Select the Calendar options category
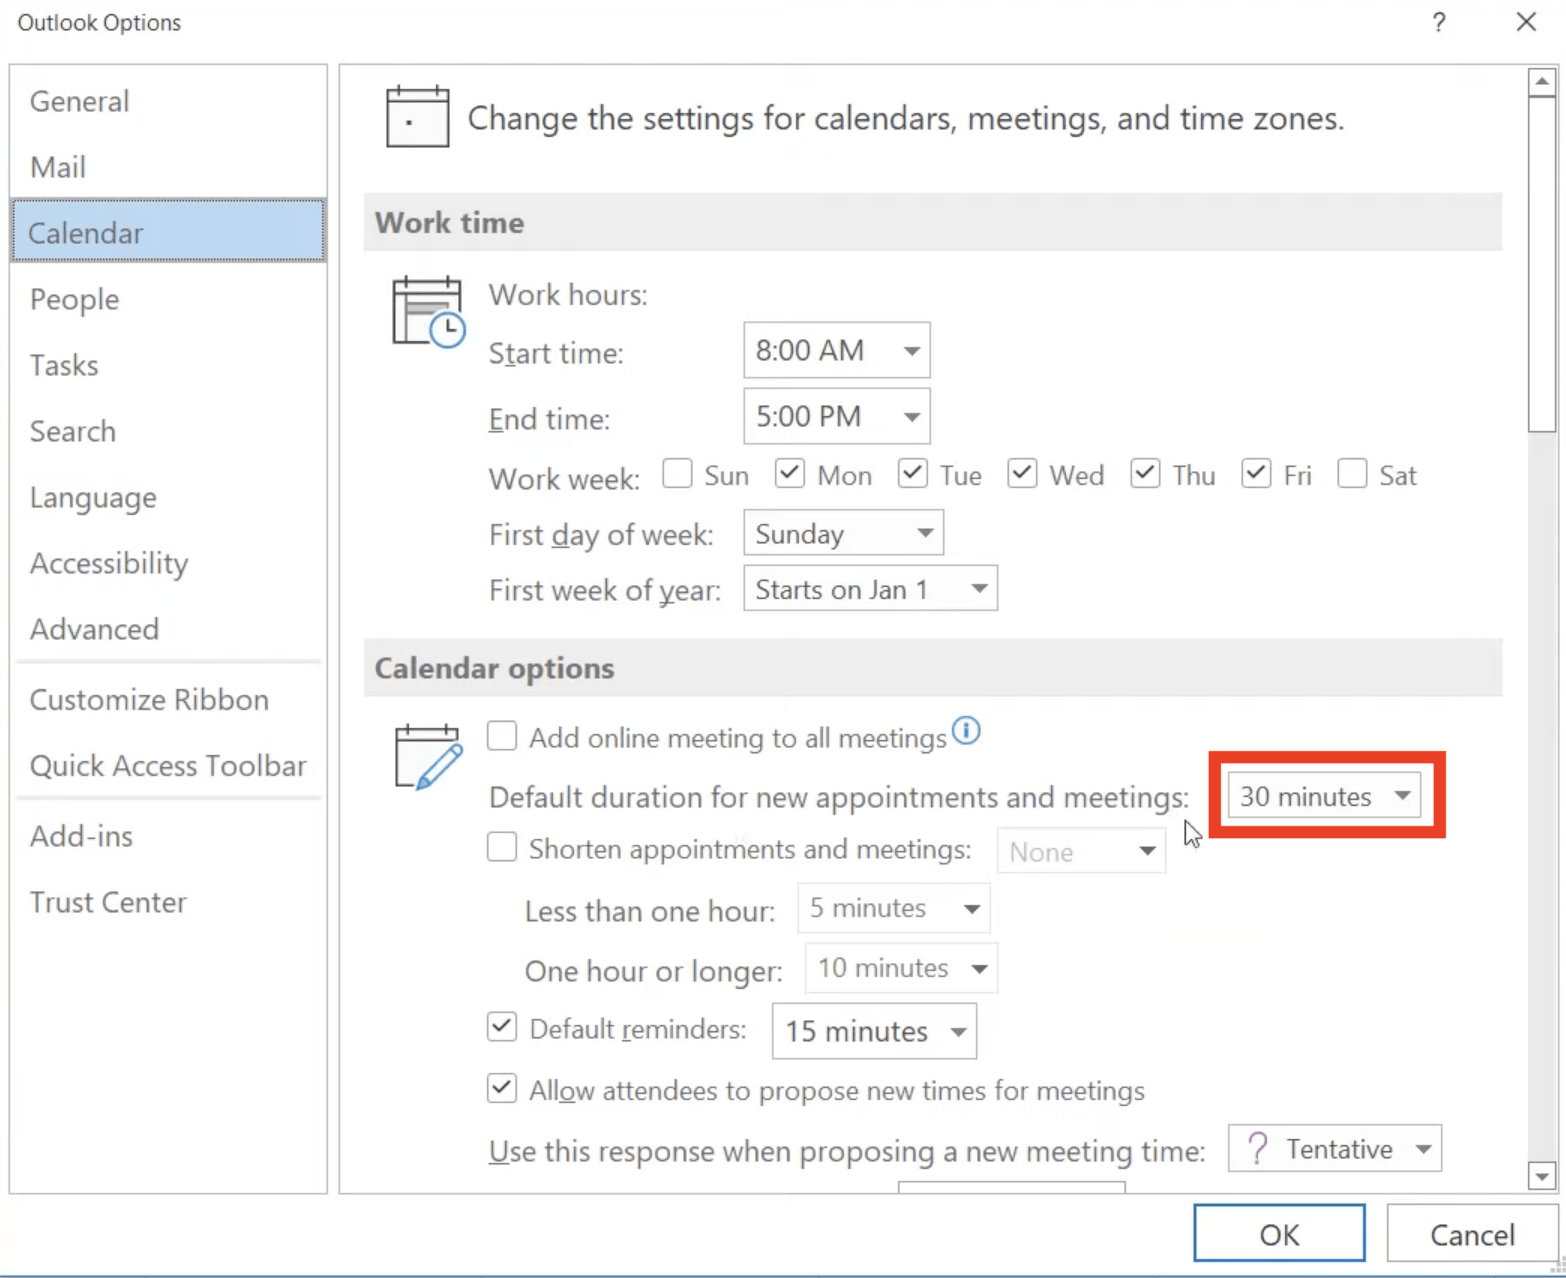The width and height of the screenshot is (1566, 1278). [x=168, y=232]
